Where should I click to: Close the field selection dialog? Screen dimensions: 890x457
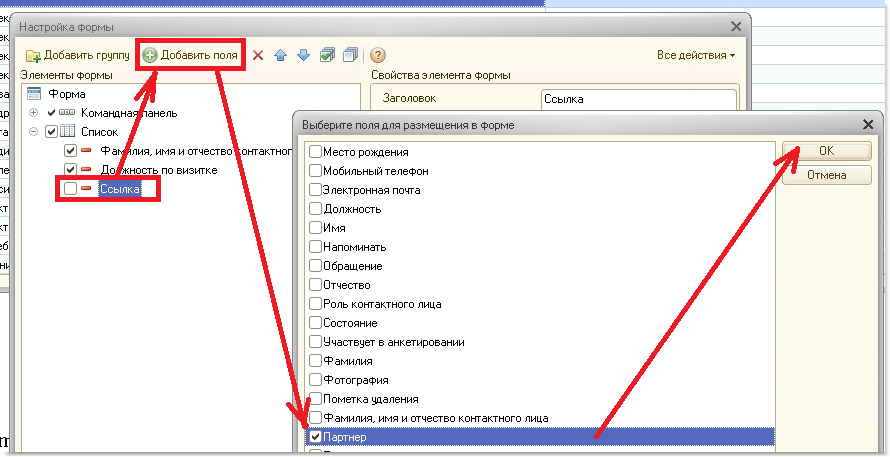pos(866,125)
